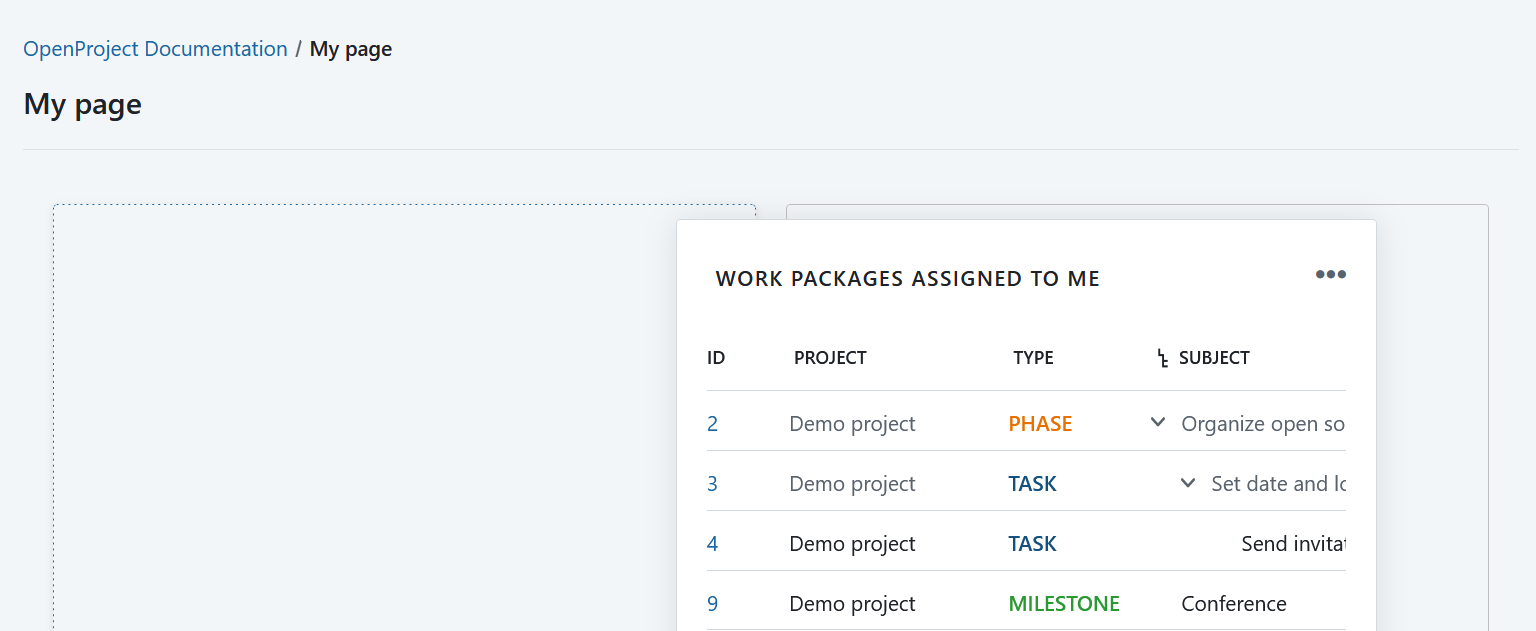
Task: Collapse children of the 'Set date and lo...' task
Action: click(1187, 482)
